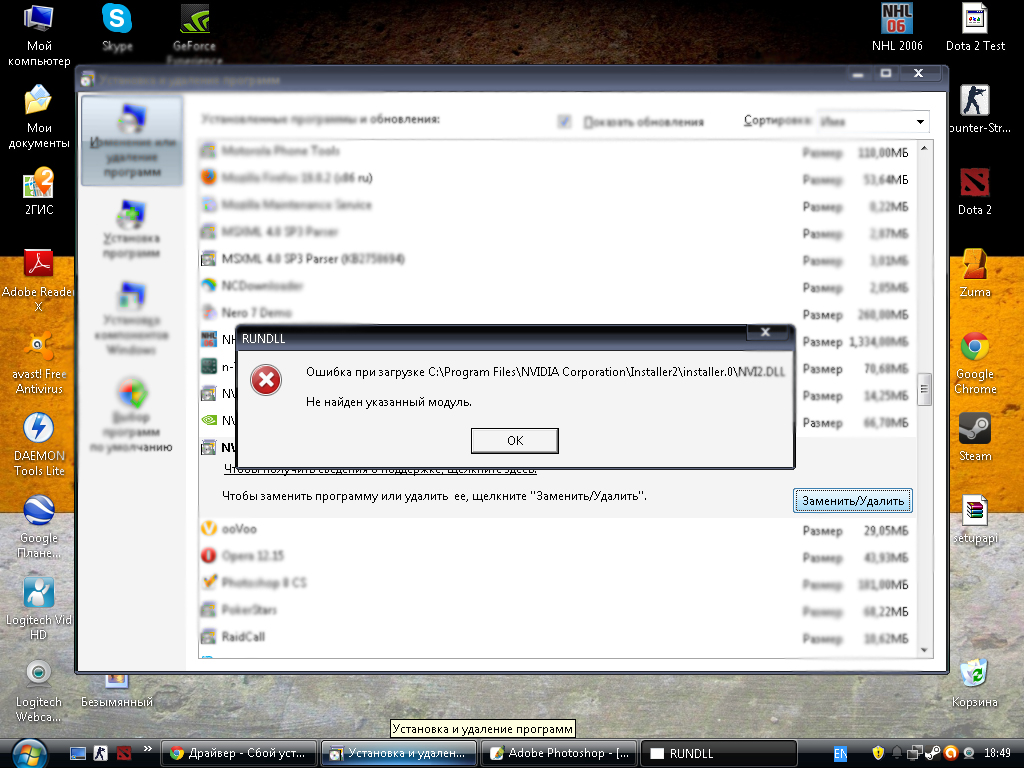Open the avast! Free Antivirus icon

[39, 347]
